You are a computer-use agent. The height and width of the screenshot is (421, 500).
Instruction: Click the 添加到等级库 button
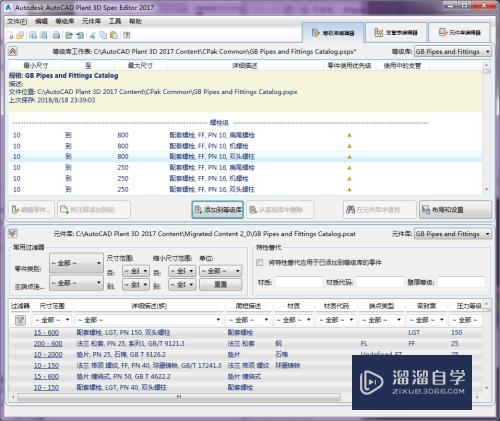[x=218, y=210]
